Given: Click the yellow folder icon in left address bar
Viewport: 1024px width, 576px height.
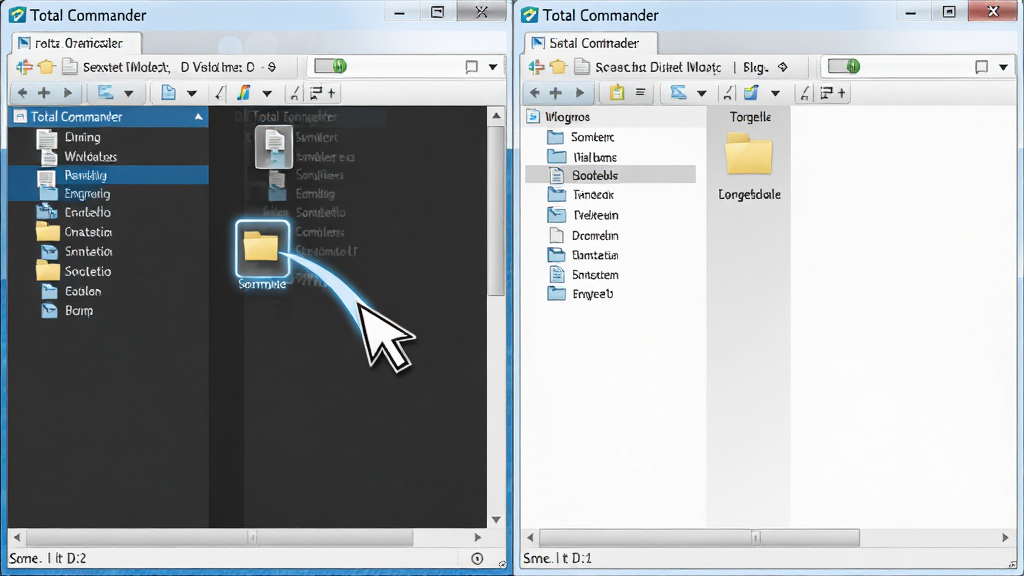Looking at the screenshot, I should pyautogui.click(x=46, y=67).
